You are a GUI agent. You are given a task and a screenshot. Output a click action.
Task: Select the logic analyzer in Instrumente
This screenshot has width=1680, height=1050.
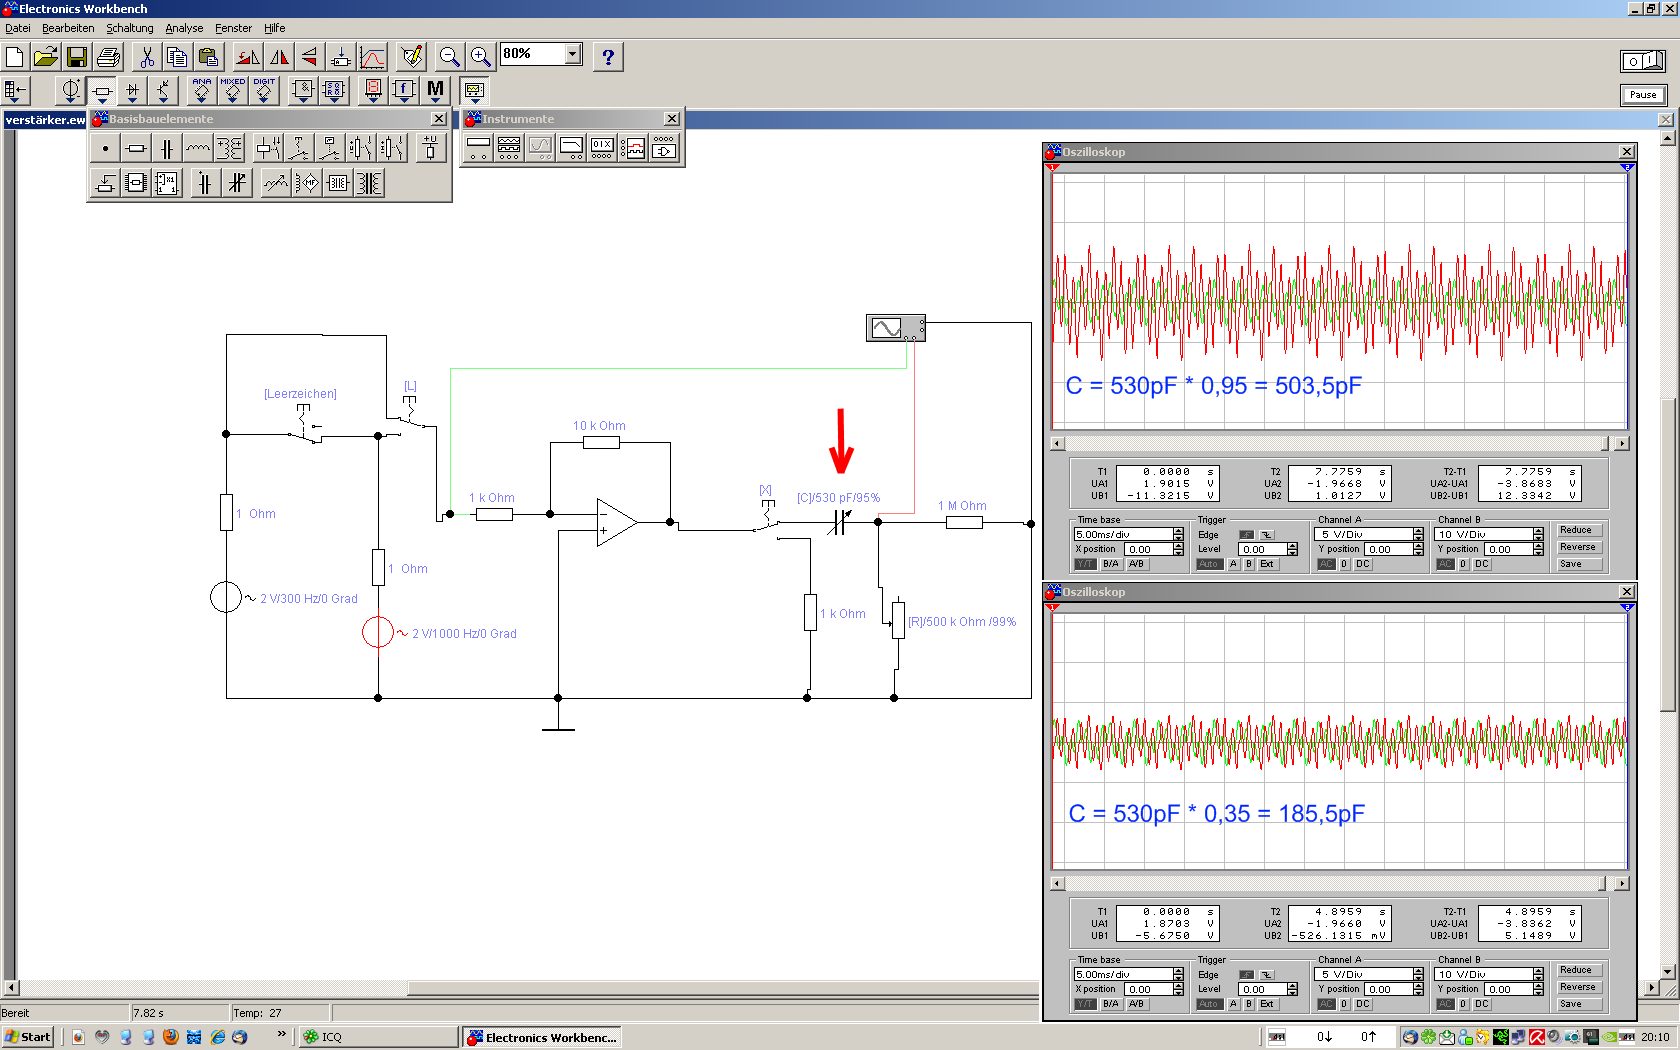pyautogui.click(x=633, y=149)
